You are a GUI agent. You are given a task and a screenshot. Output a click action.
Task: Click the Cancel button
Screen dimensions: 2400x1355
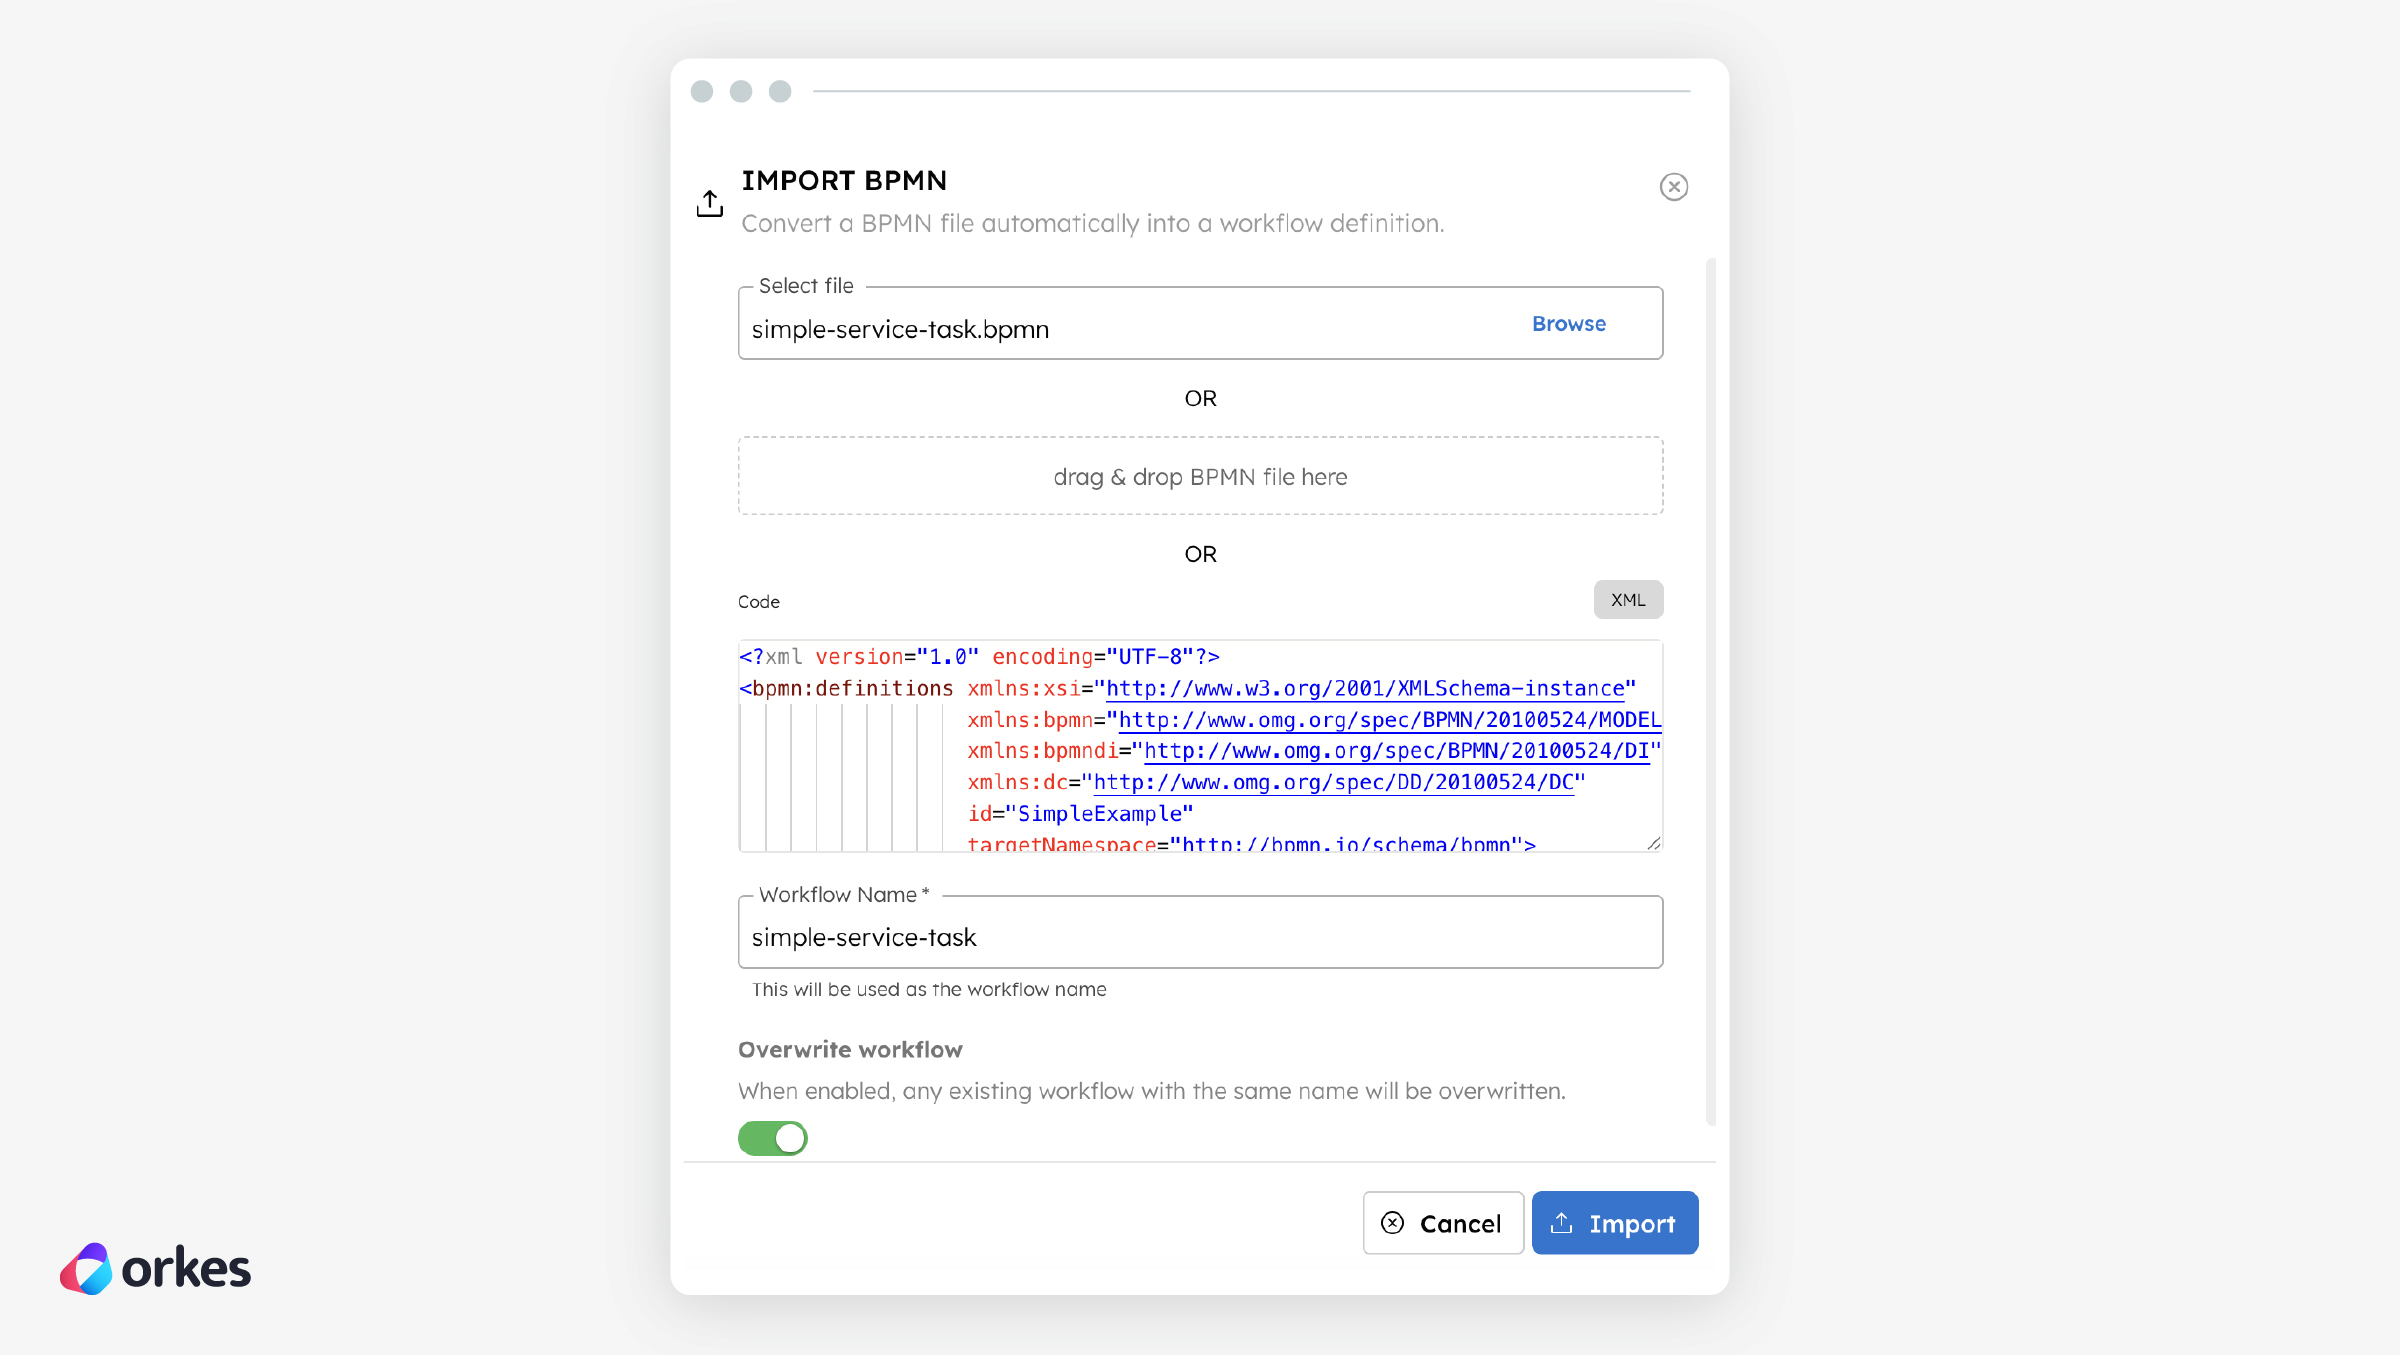coord(1443,1223)
